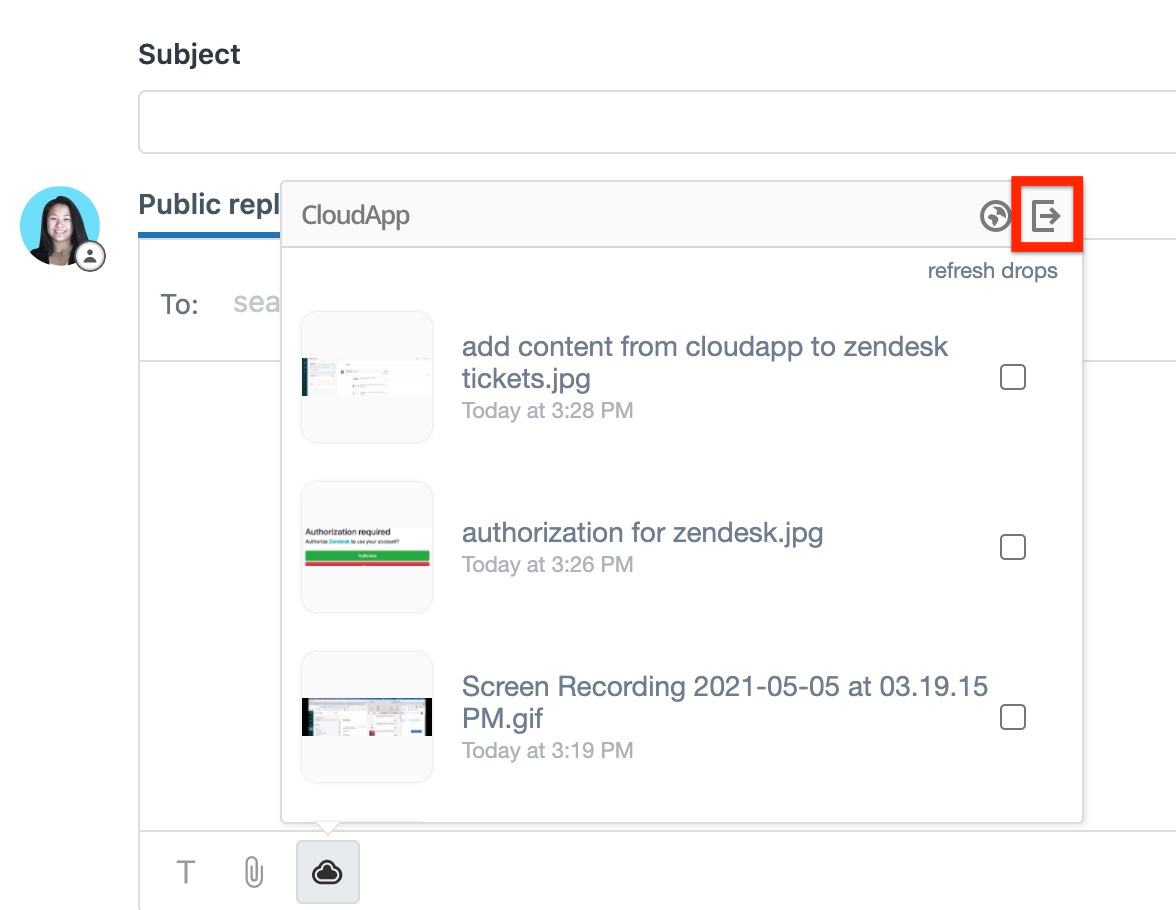Click the 'Screen Recording 2021-05-05' filename
The width and height of the screenshot is (1176, 910).
pyautogui.click(x=724, y=702)
